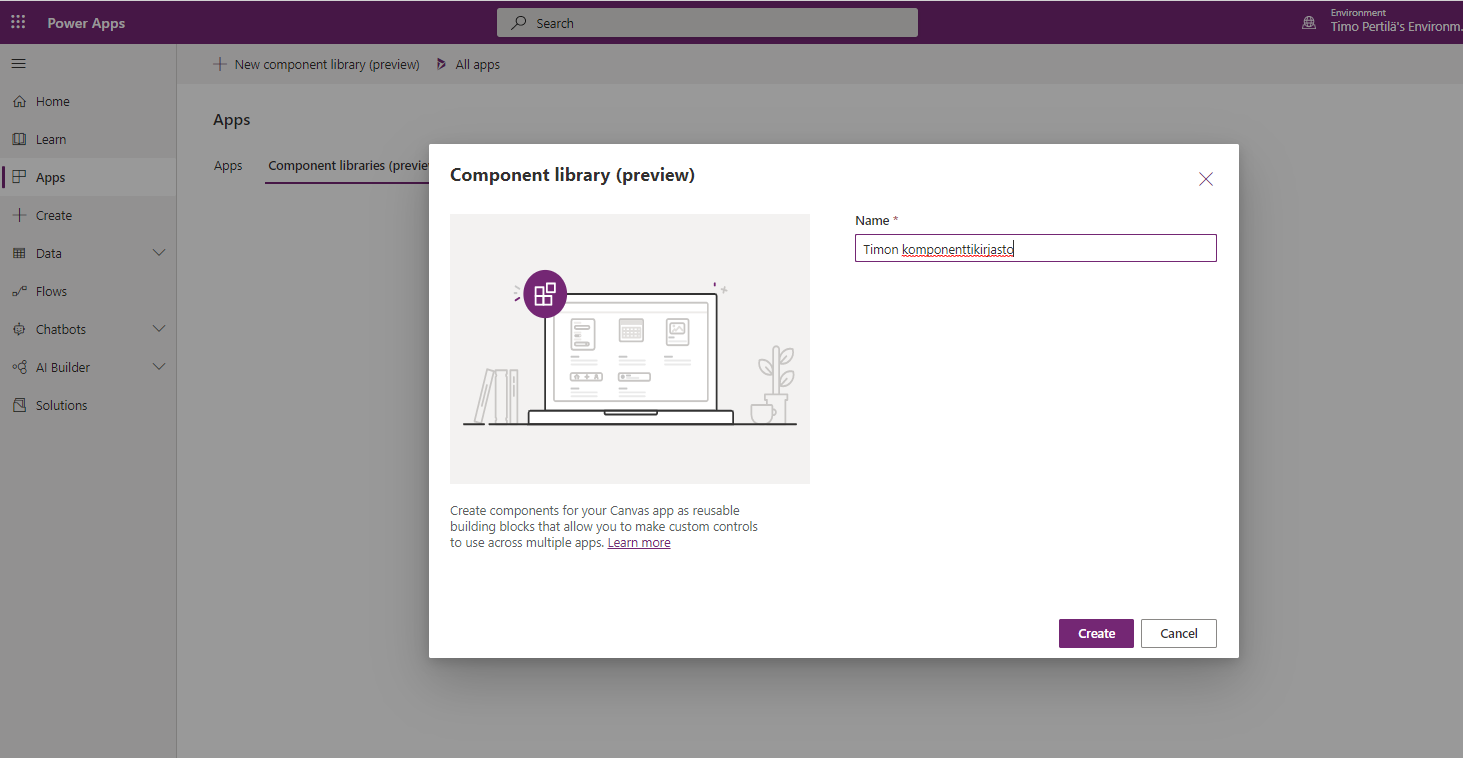The height and width of the screenshot is (758, 1463).
Task: Close the Component library dialog
Action: (1206, 180)
